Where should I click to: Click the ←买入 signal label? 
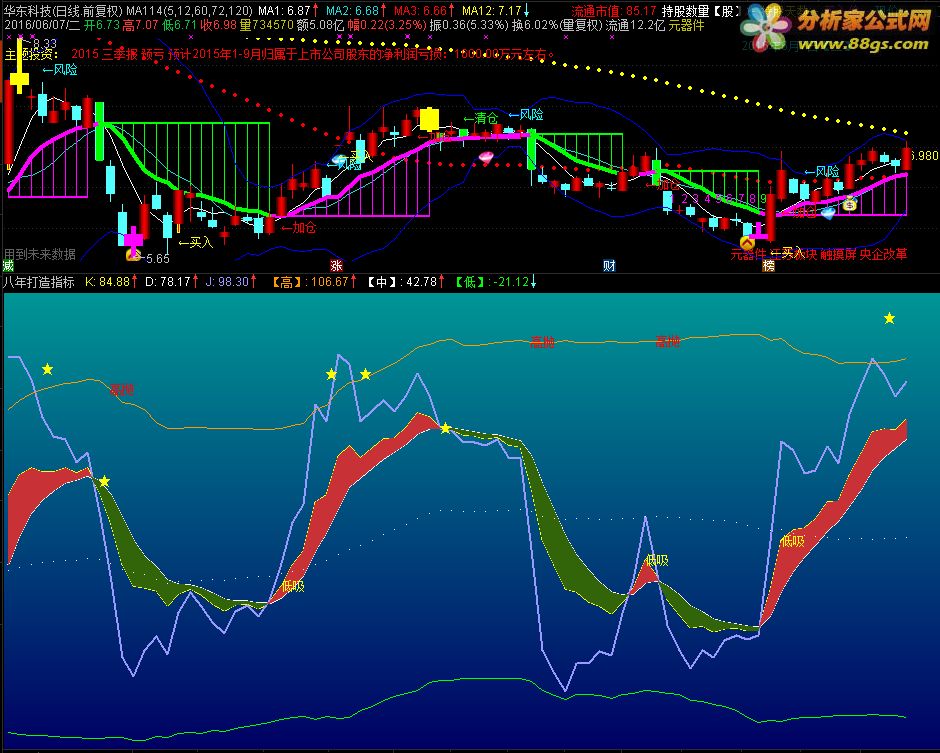(x=196, y=242)
